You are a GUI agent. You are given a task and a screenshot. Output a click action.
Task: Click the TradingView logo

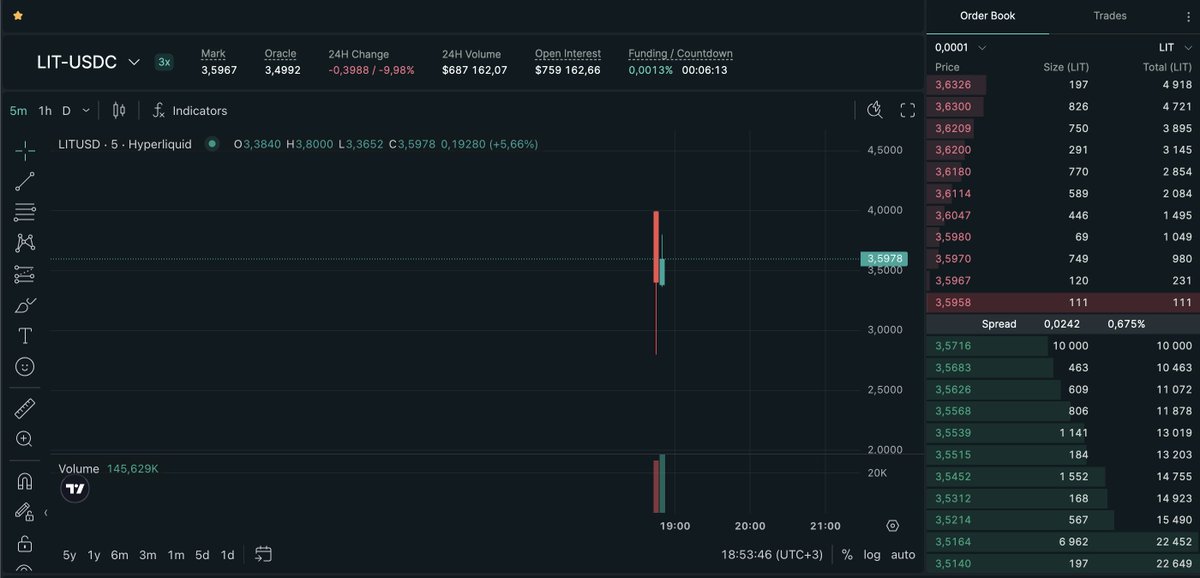pyautogui.click(x=75, y=488)
